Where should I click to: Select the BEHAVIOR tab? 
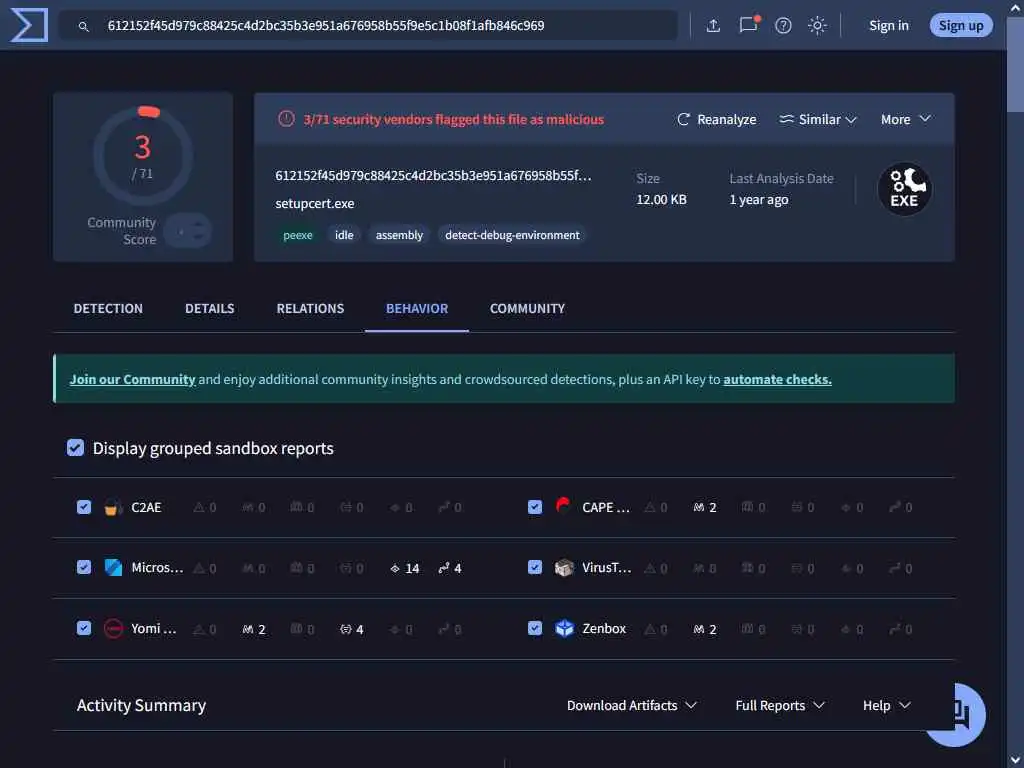pos(417,308)
